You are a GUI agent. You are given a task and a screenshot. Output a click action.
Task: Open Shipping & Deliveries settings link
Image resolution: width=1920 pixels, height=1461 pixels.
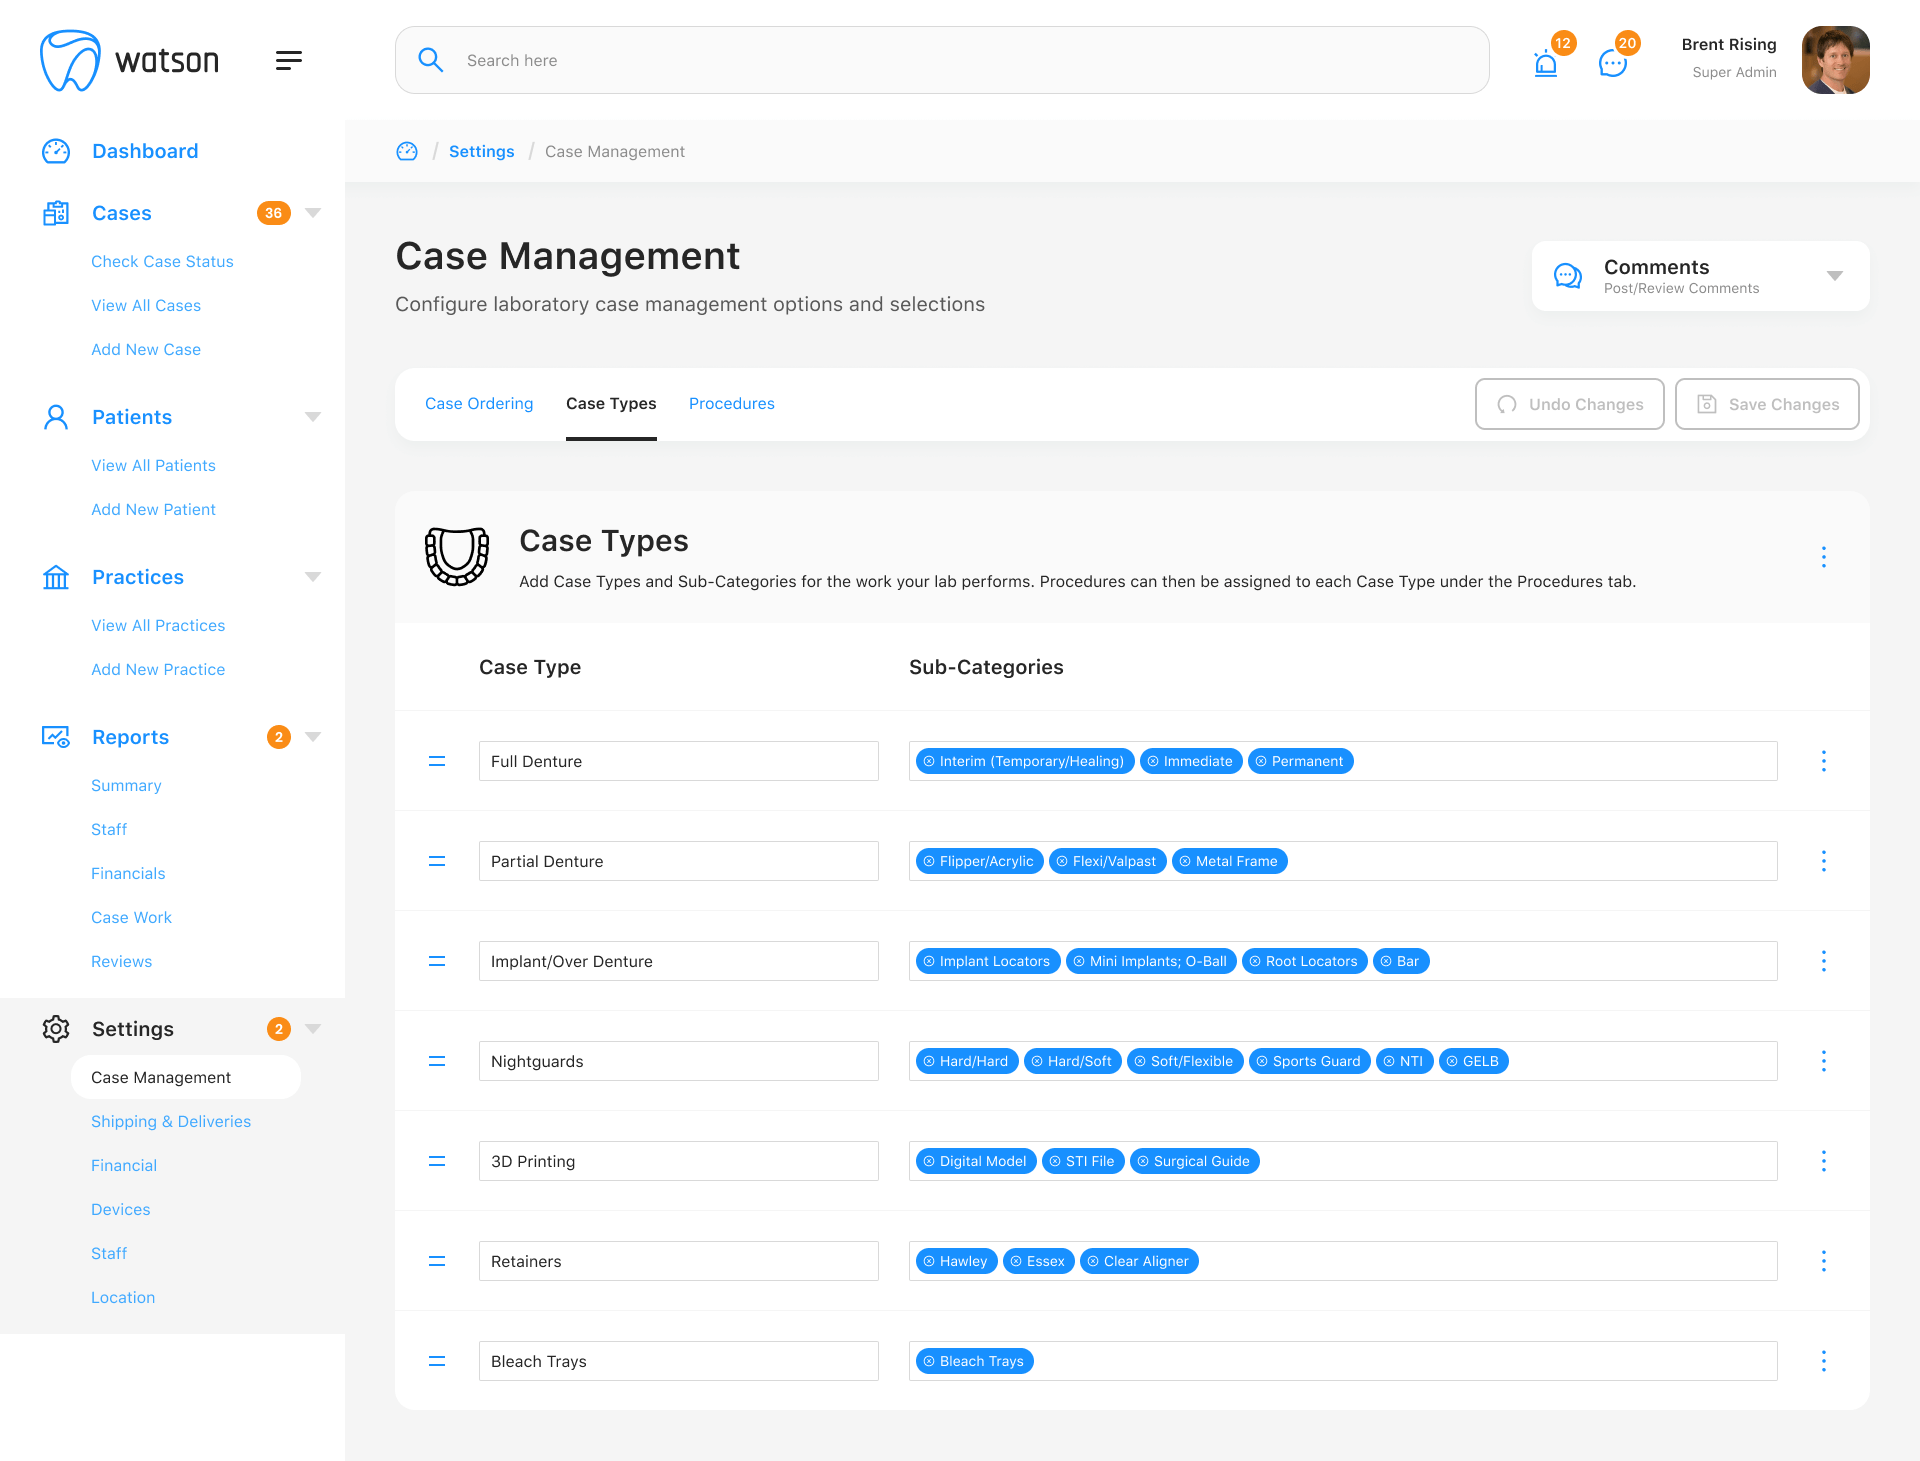pyautogui.click(x=171, y=1121)
